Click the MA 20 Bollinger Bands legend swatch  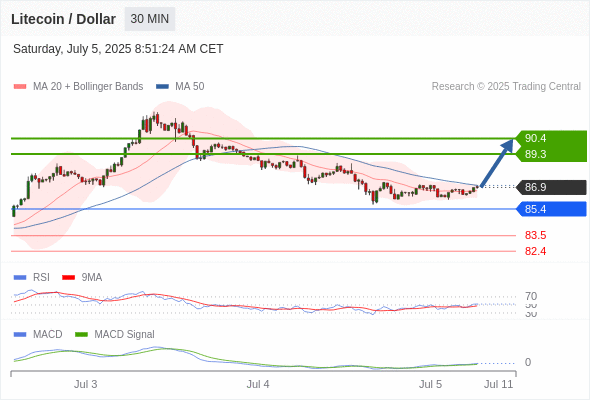pos(20,87)
